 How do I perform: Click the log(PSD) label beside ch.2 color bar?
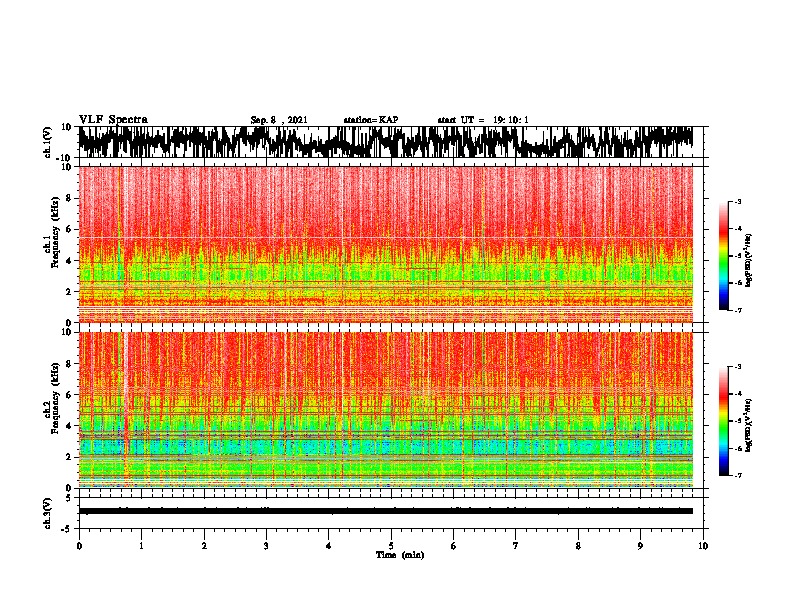coord(749,426)
